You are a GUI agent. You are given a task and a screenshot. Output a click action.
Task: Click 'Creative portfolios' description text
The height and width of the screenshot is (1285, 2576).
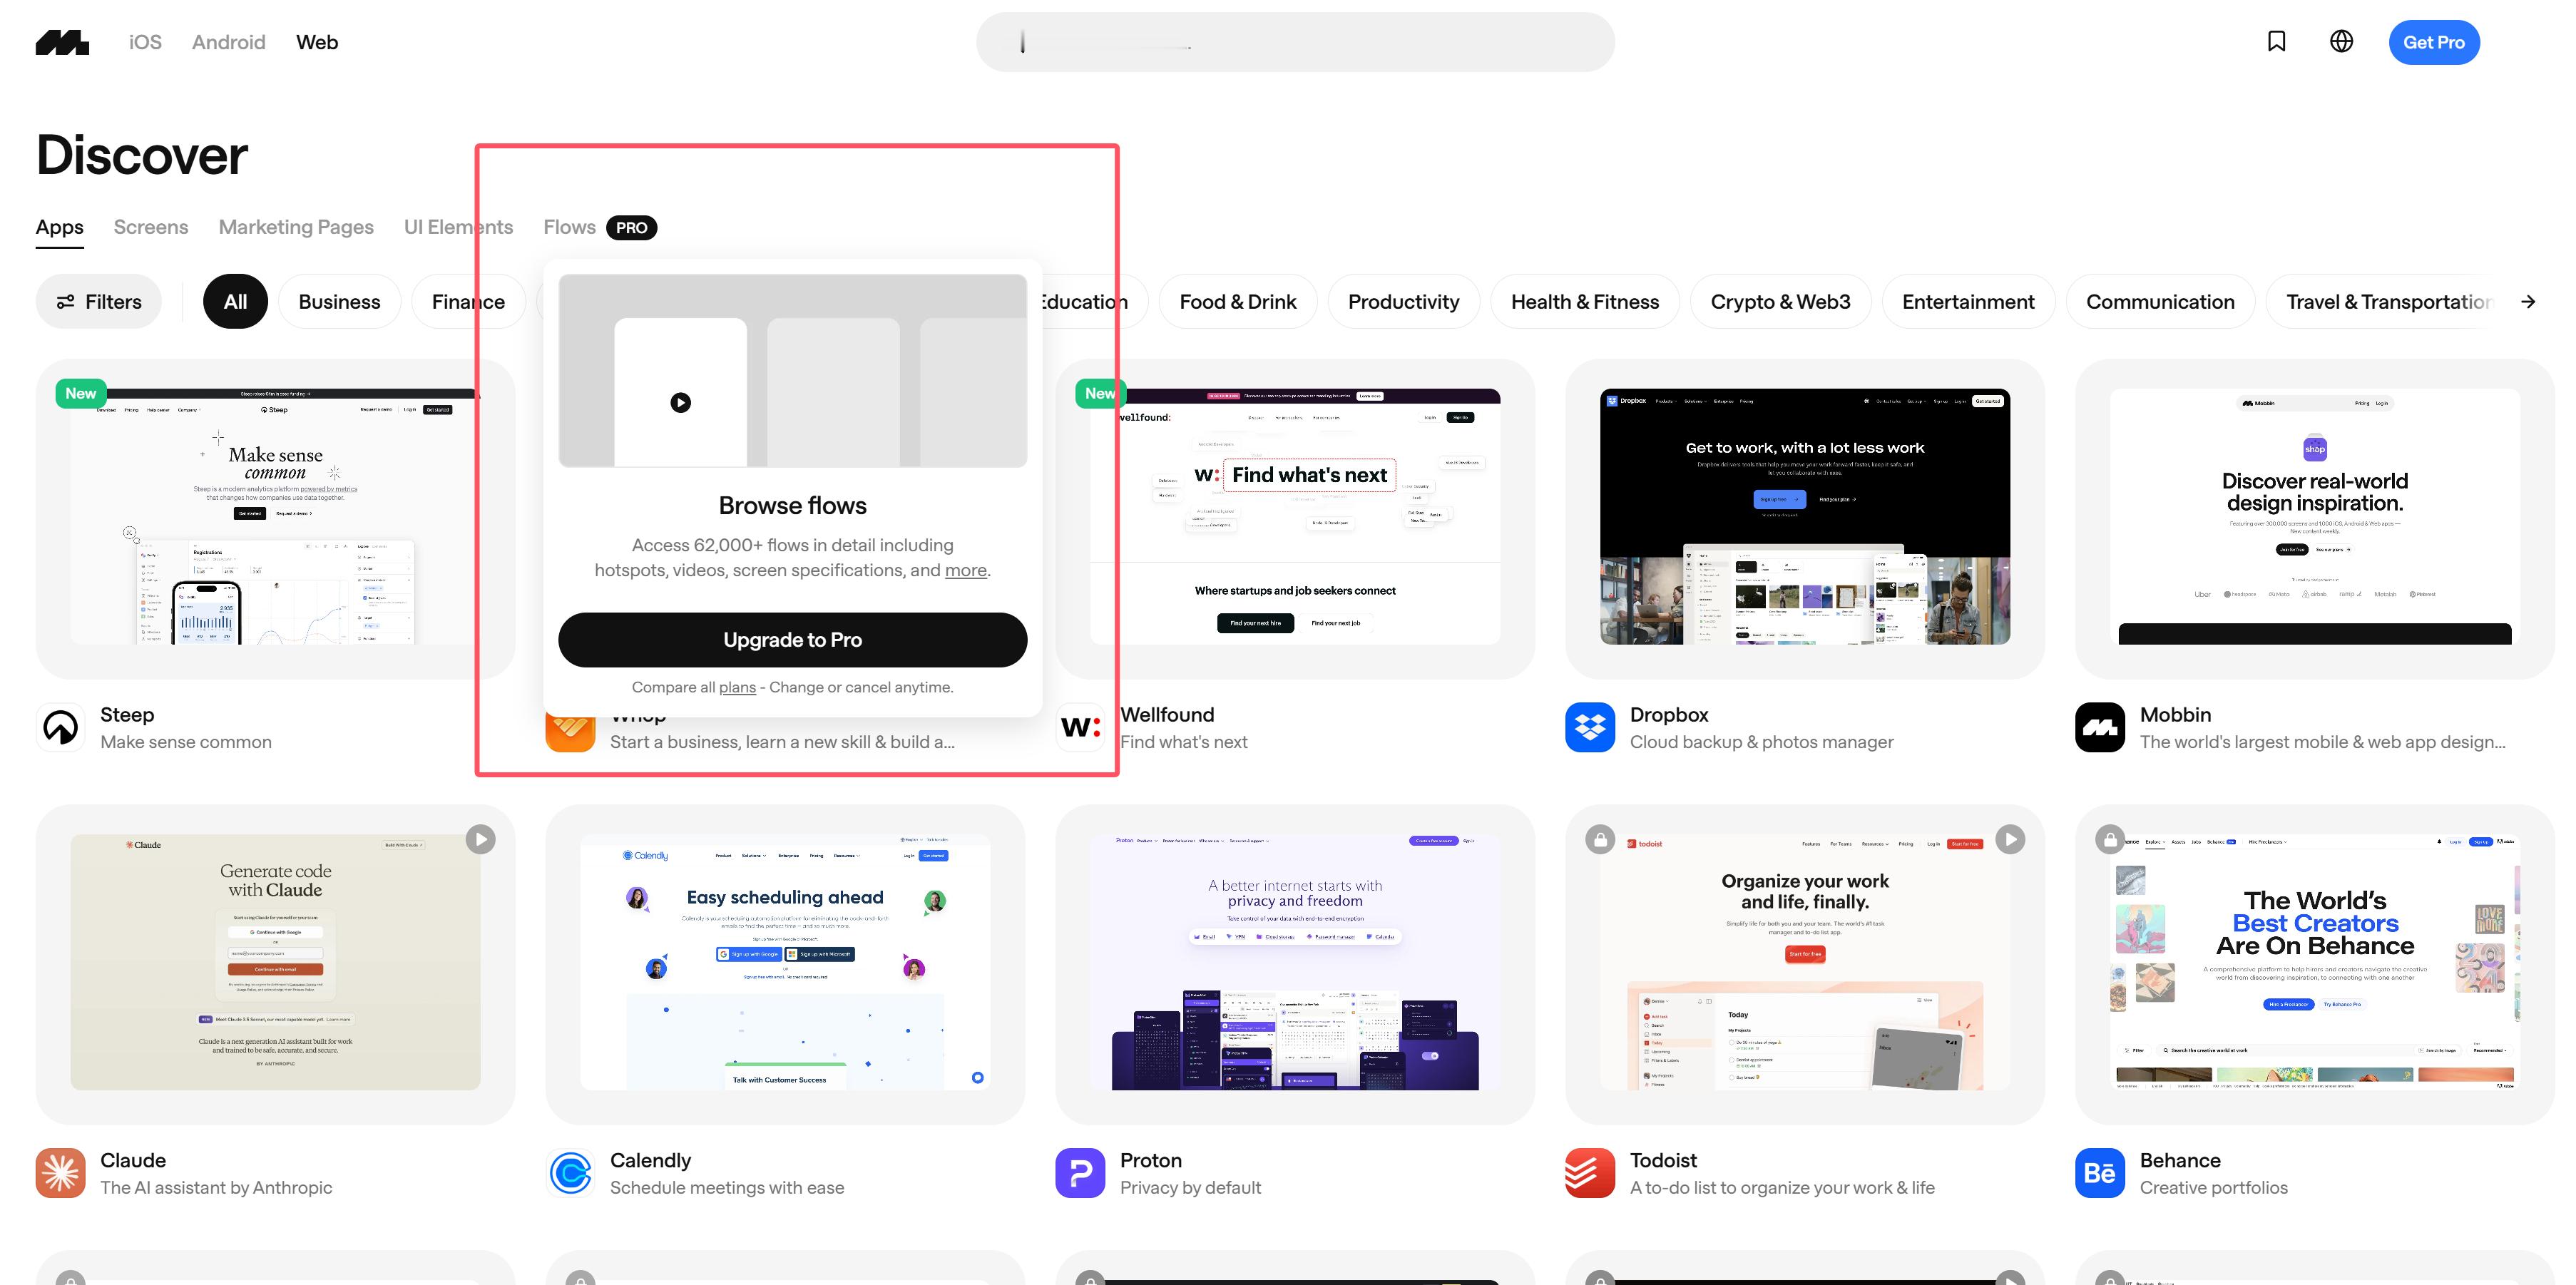[x=2213, y=1187]
